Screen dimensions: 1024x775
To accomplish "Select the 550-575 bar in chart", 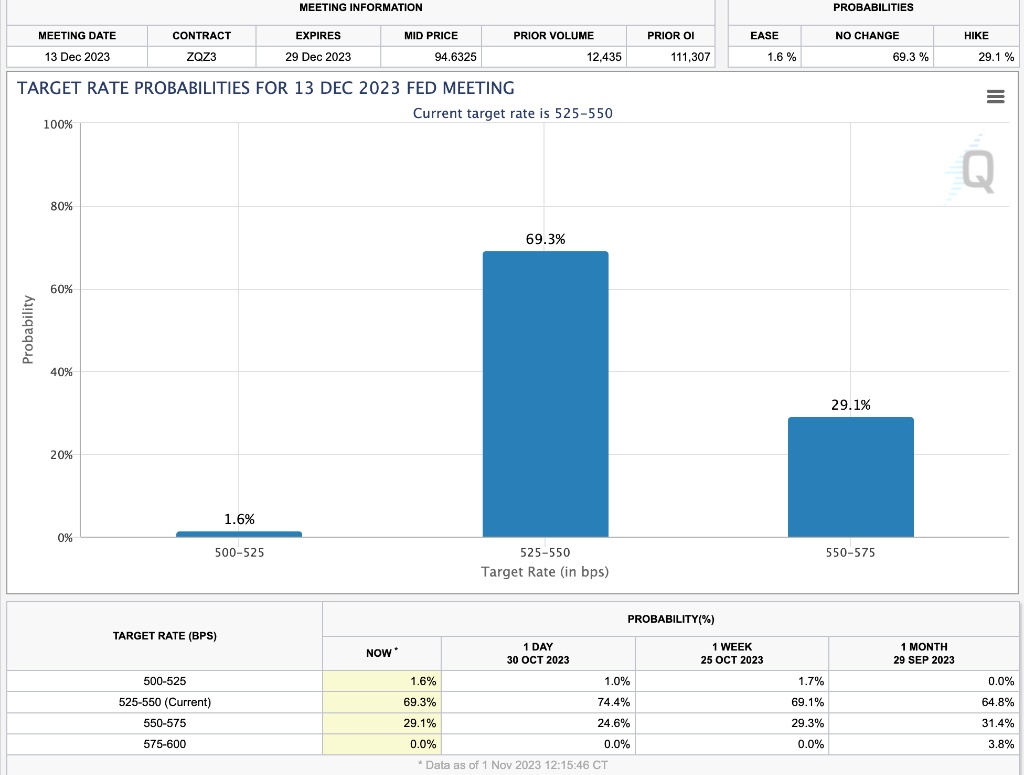I will pyautogui.click(x=850, y=477).
